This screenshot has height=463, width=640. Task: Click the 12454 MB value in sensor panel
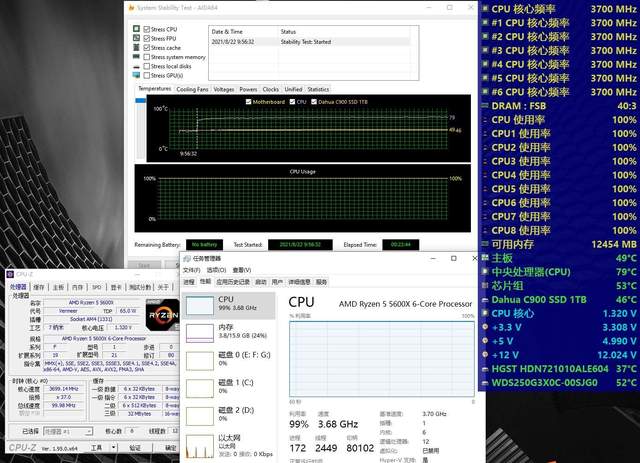click(x=613, y=244)
